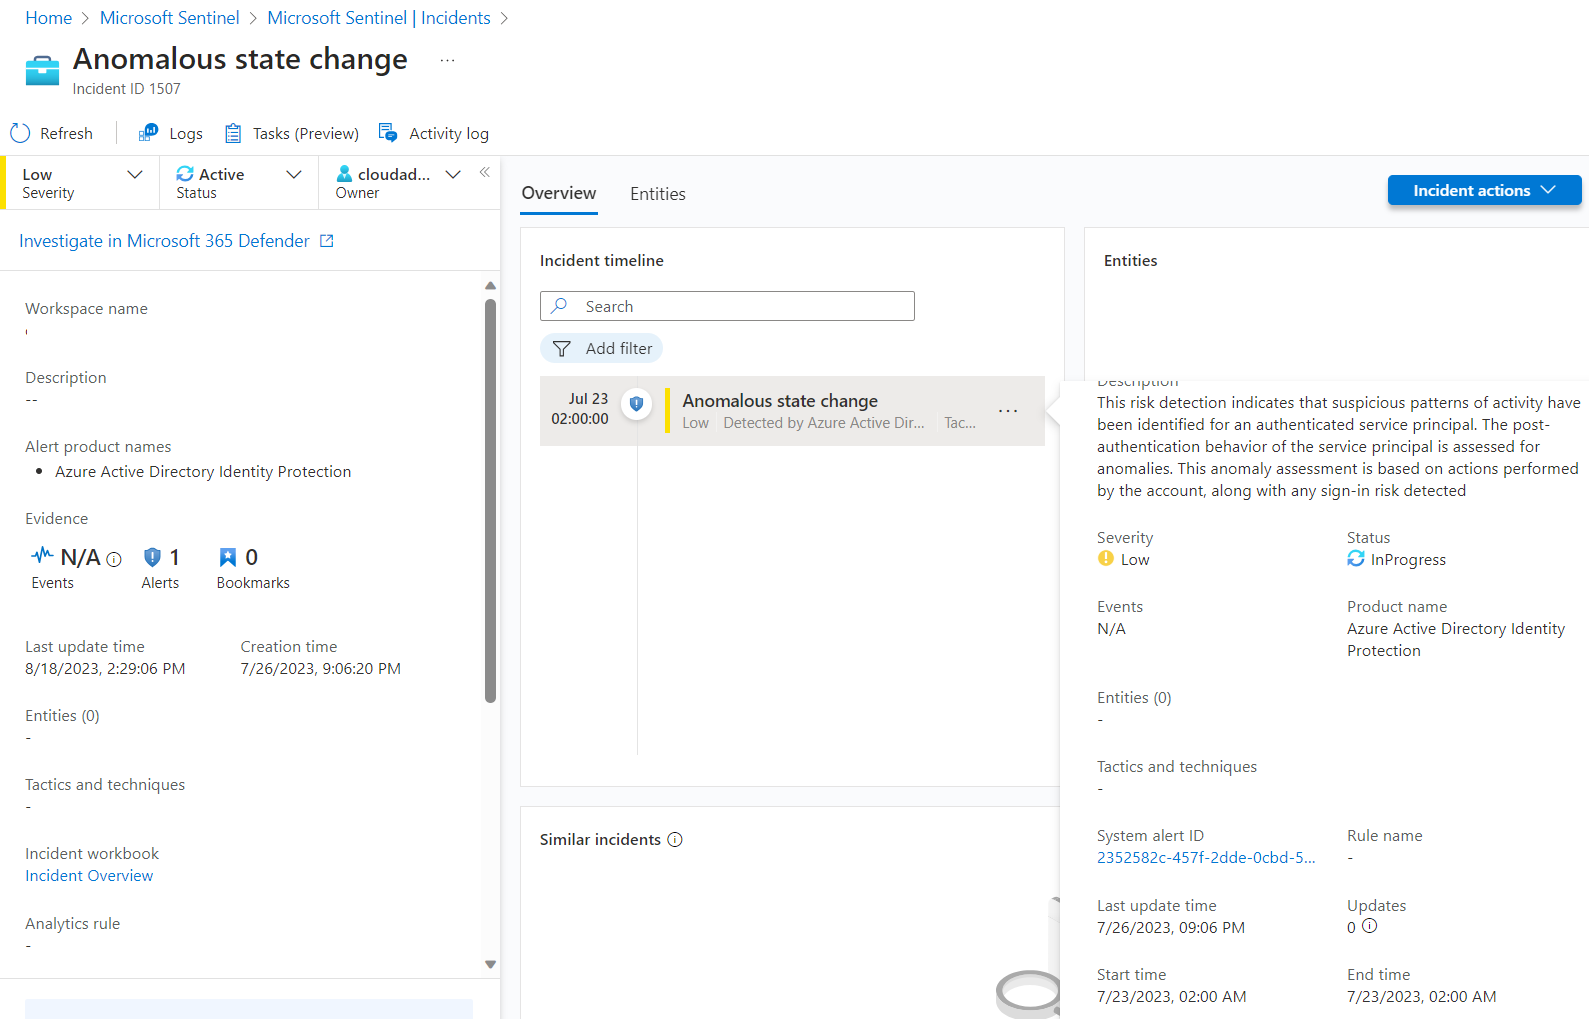Image resolution: width=1589 pixels, height=1019 pixels.
Task: Click the info icon beside N/A Events
Action: [x=114, y=559]
